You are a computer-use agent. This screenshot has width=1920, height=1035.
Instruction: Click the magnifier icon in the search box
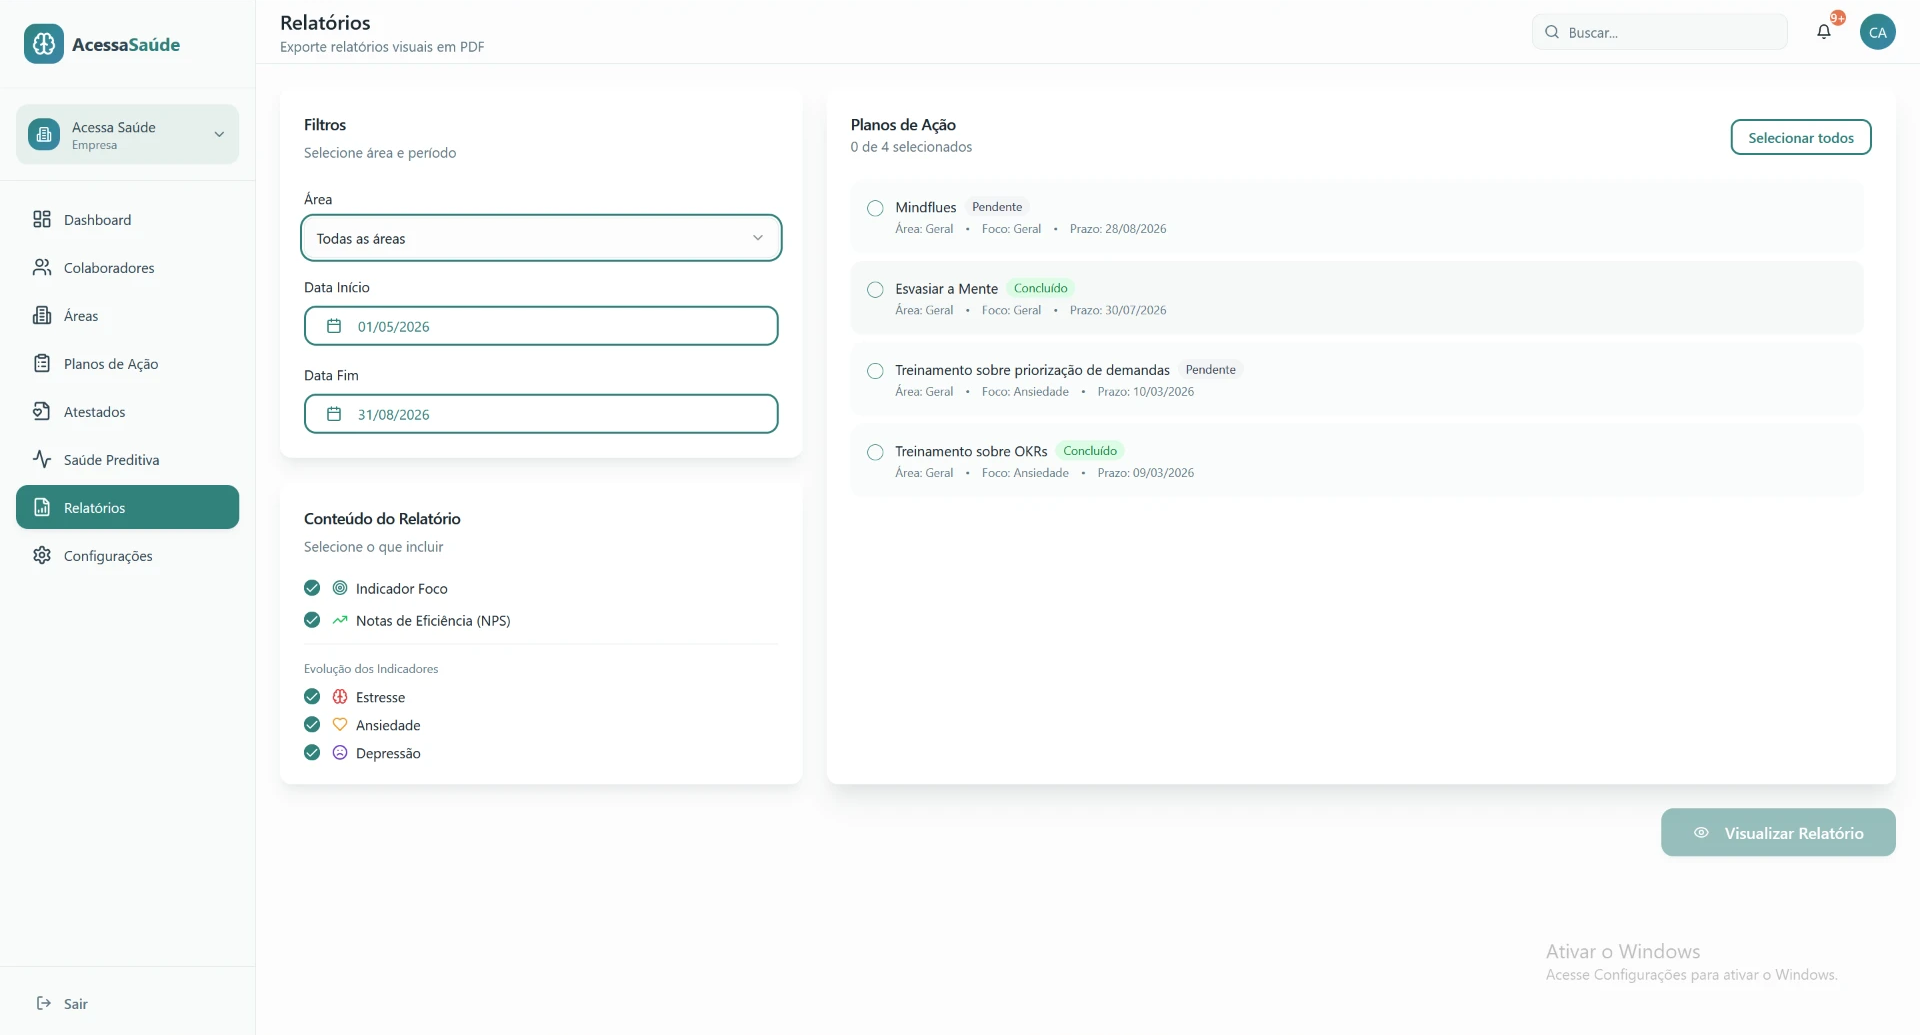pyautogui.click(x=1552, y=32)
